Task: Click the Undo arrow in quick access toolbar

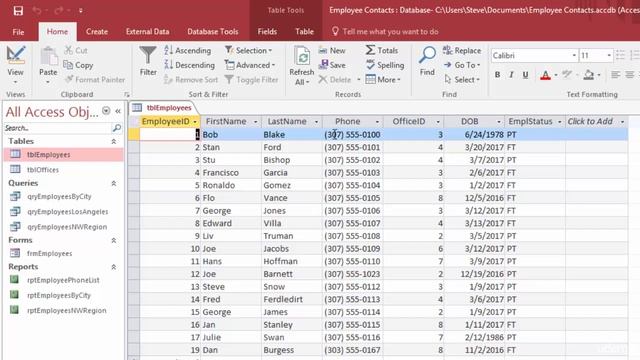Action: 37,10
